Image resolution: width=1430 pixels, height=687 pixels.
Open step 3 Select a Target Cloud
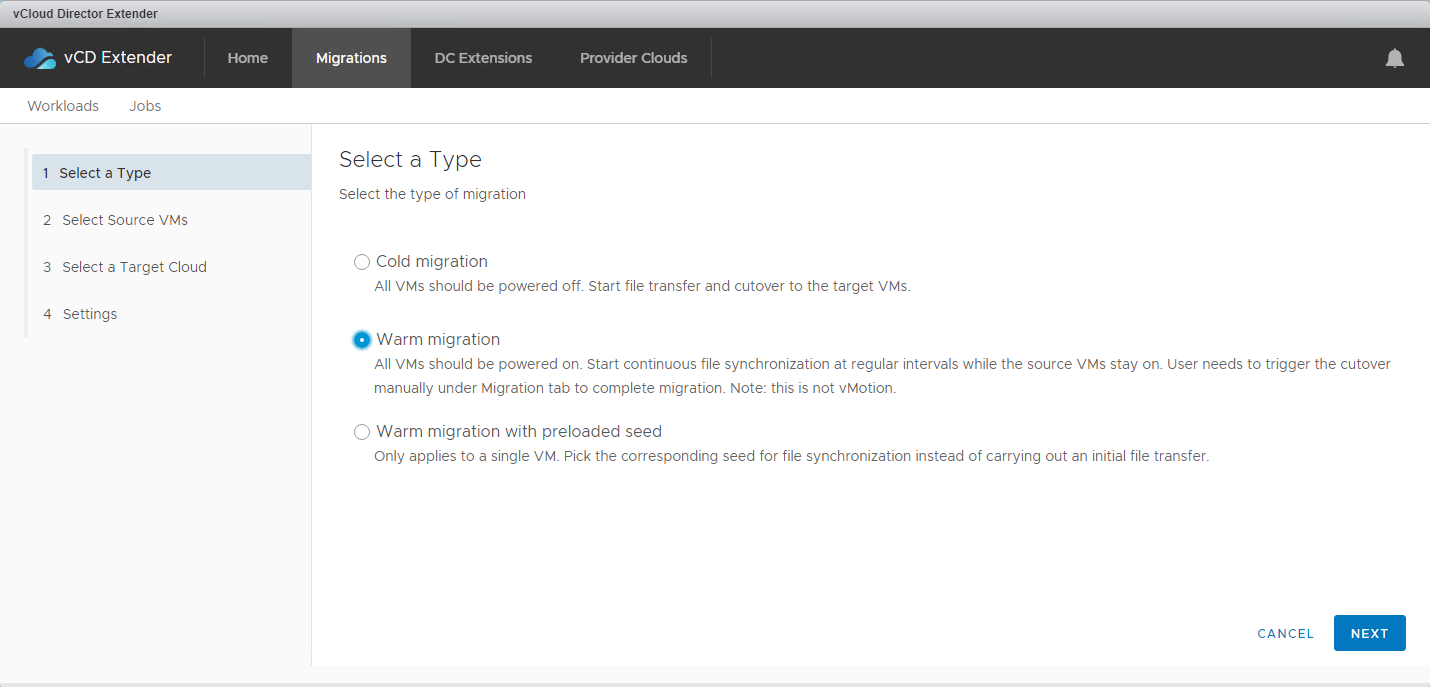coord(134,267)
